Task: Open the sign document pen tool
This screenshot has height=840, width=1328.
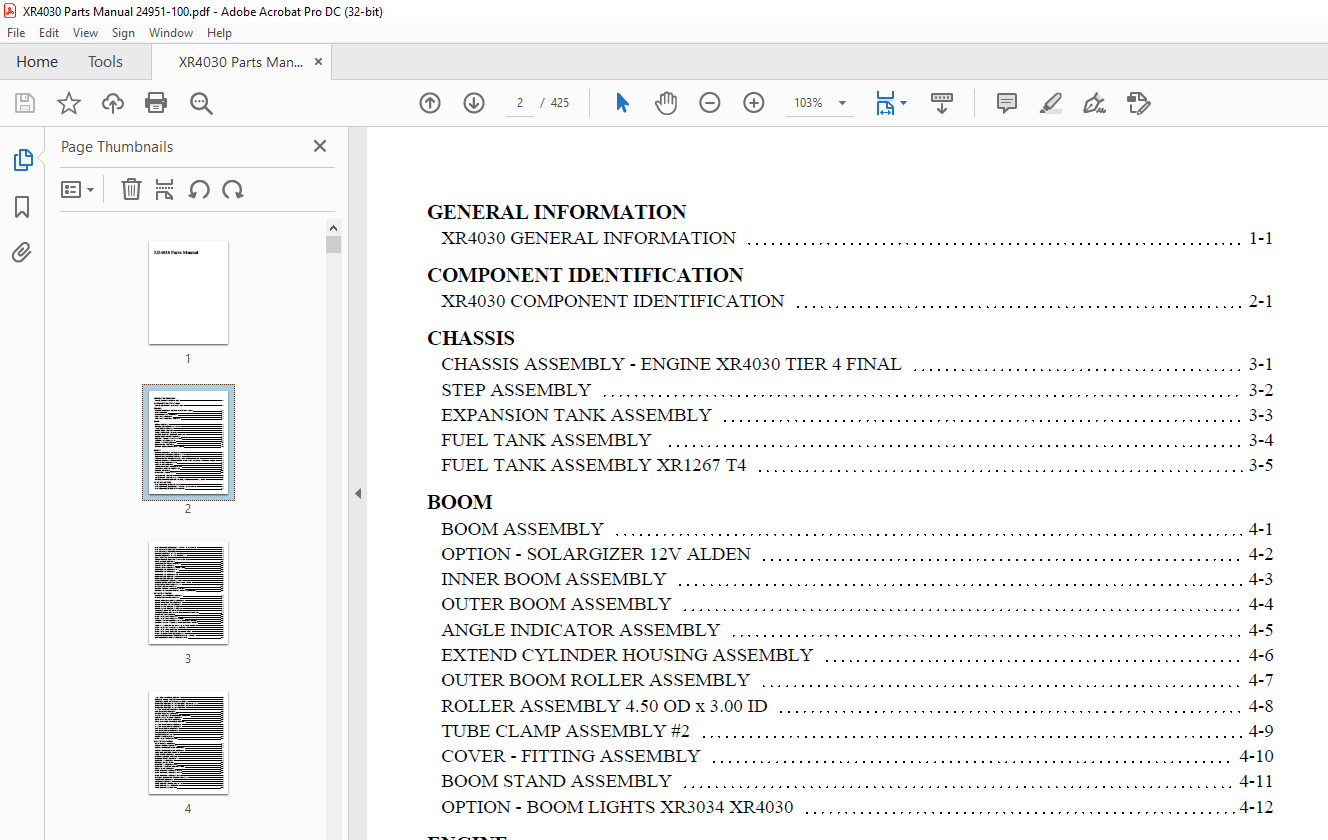Action: tap(1094, 103)
